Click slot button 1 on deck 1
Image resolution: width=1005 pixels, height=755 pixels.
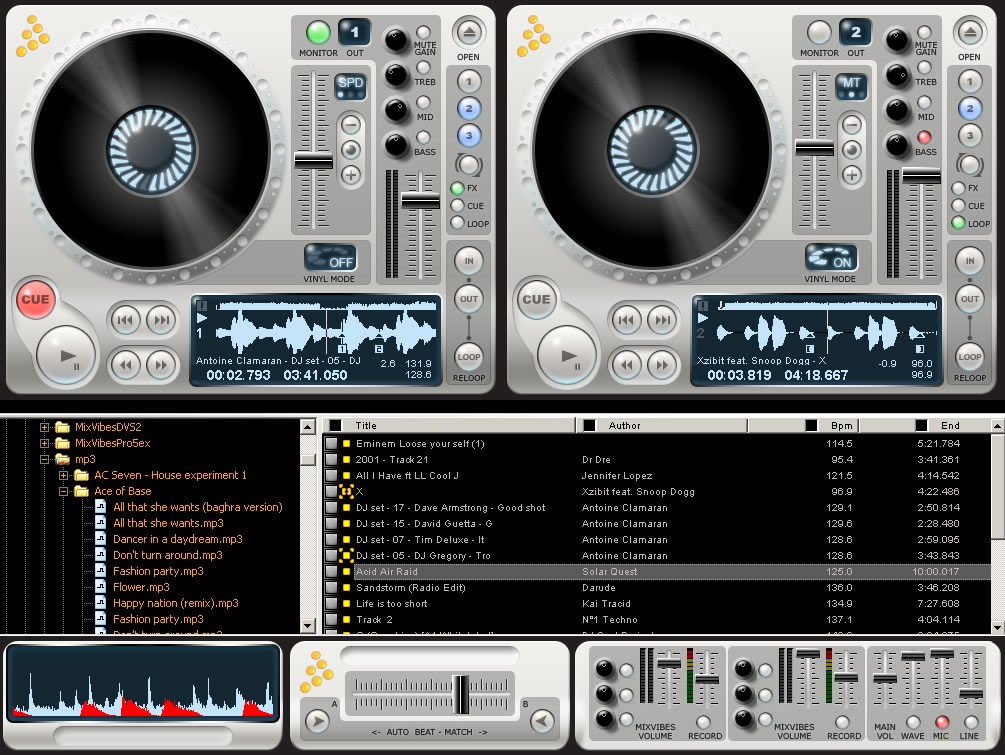click(x=469, y=81)
